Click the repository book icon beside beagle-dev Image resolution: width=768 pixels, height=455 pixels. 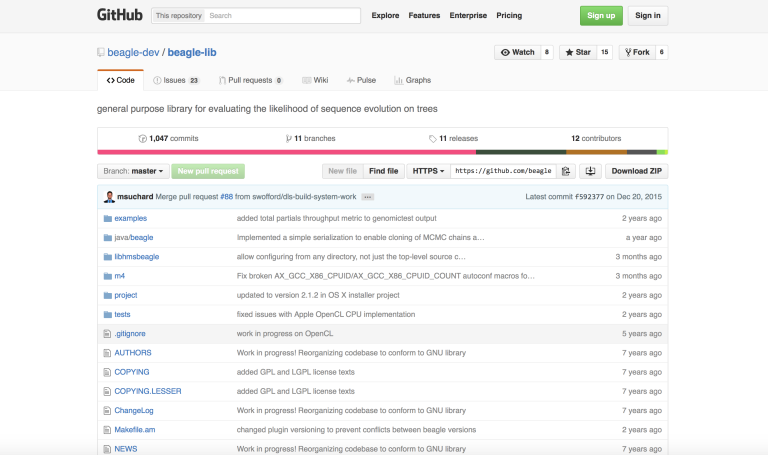click(101, 52)
